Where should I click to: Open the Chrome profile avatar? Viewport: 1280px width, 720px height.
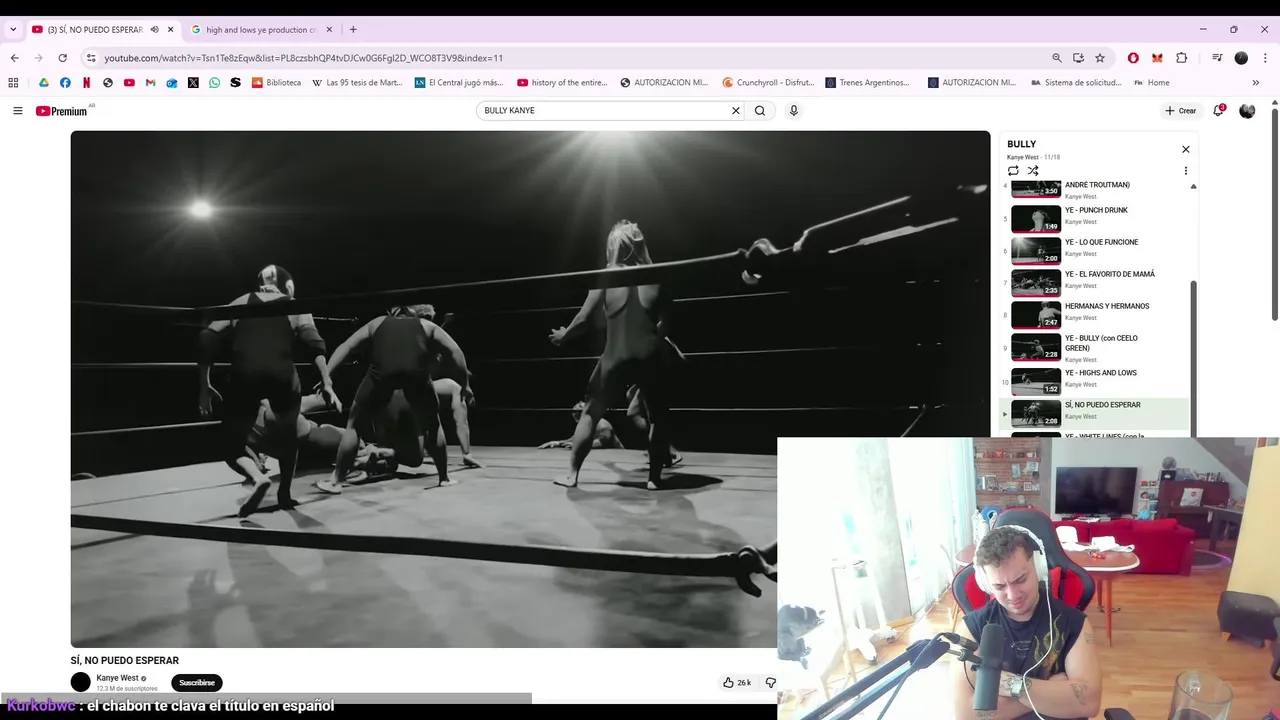(1241, 58)
